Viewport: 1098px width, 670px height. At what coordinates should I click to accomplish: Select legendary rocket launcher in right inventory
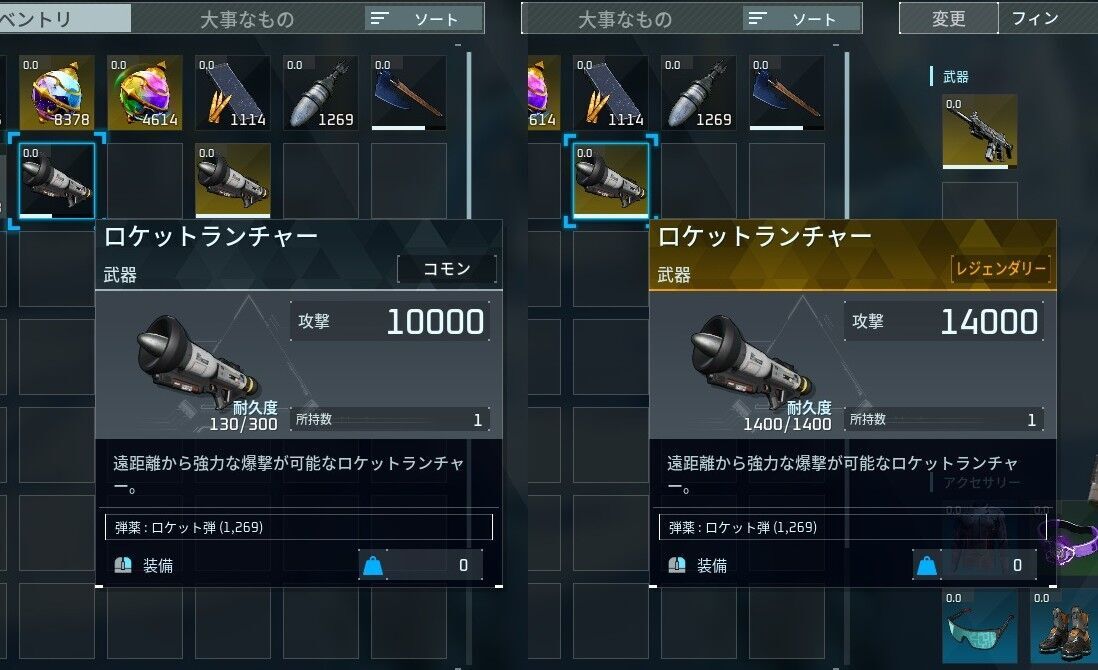[611, 181]
